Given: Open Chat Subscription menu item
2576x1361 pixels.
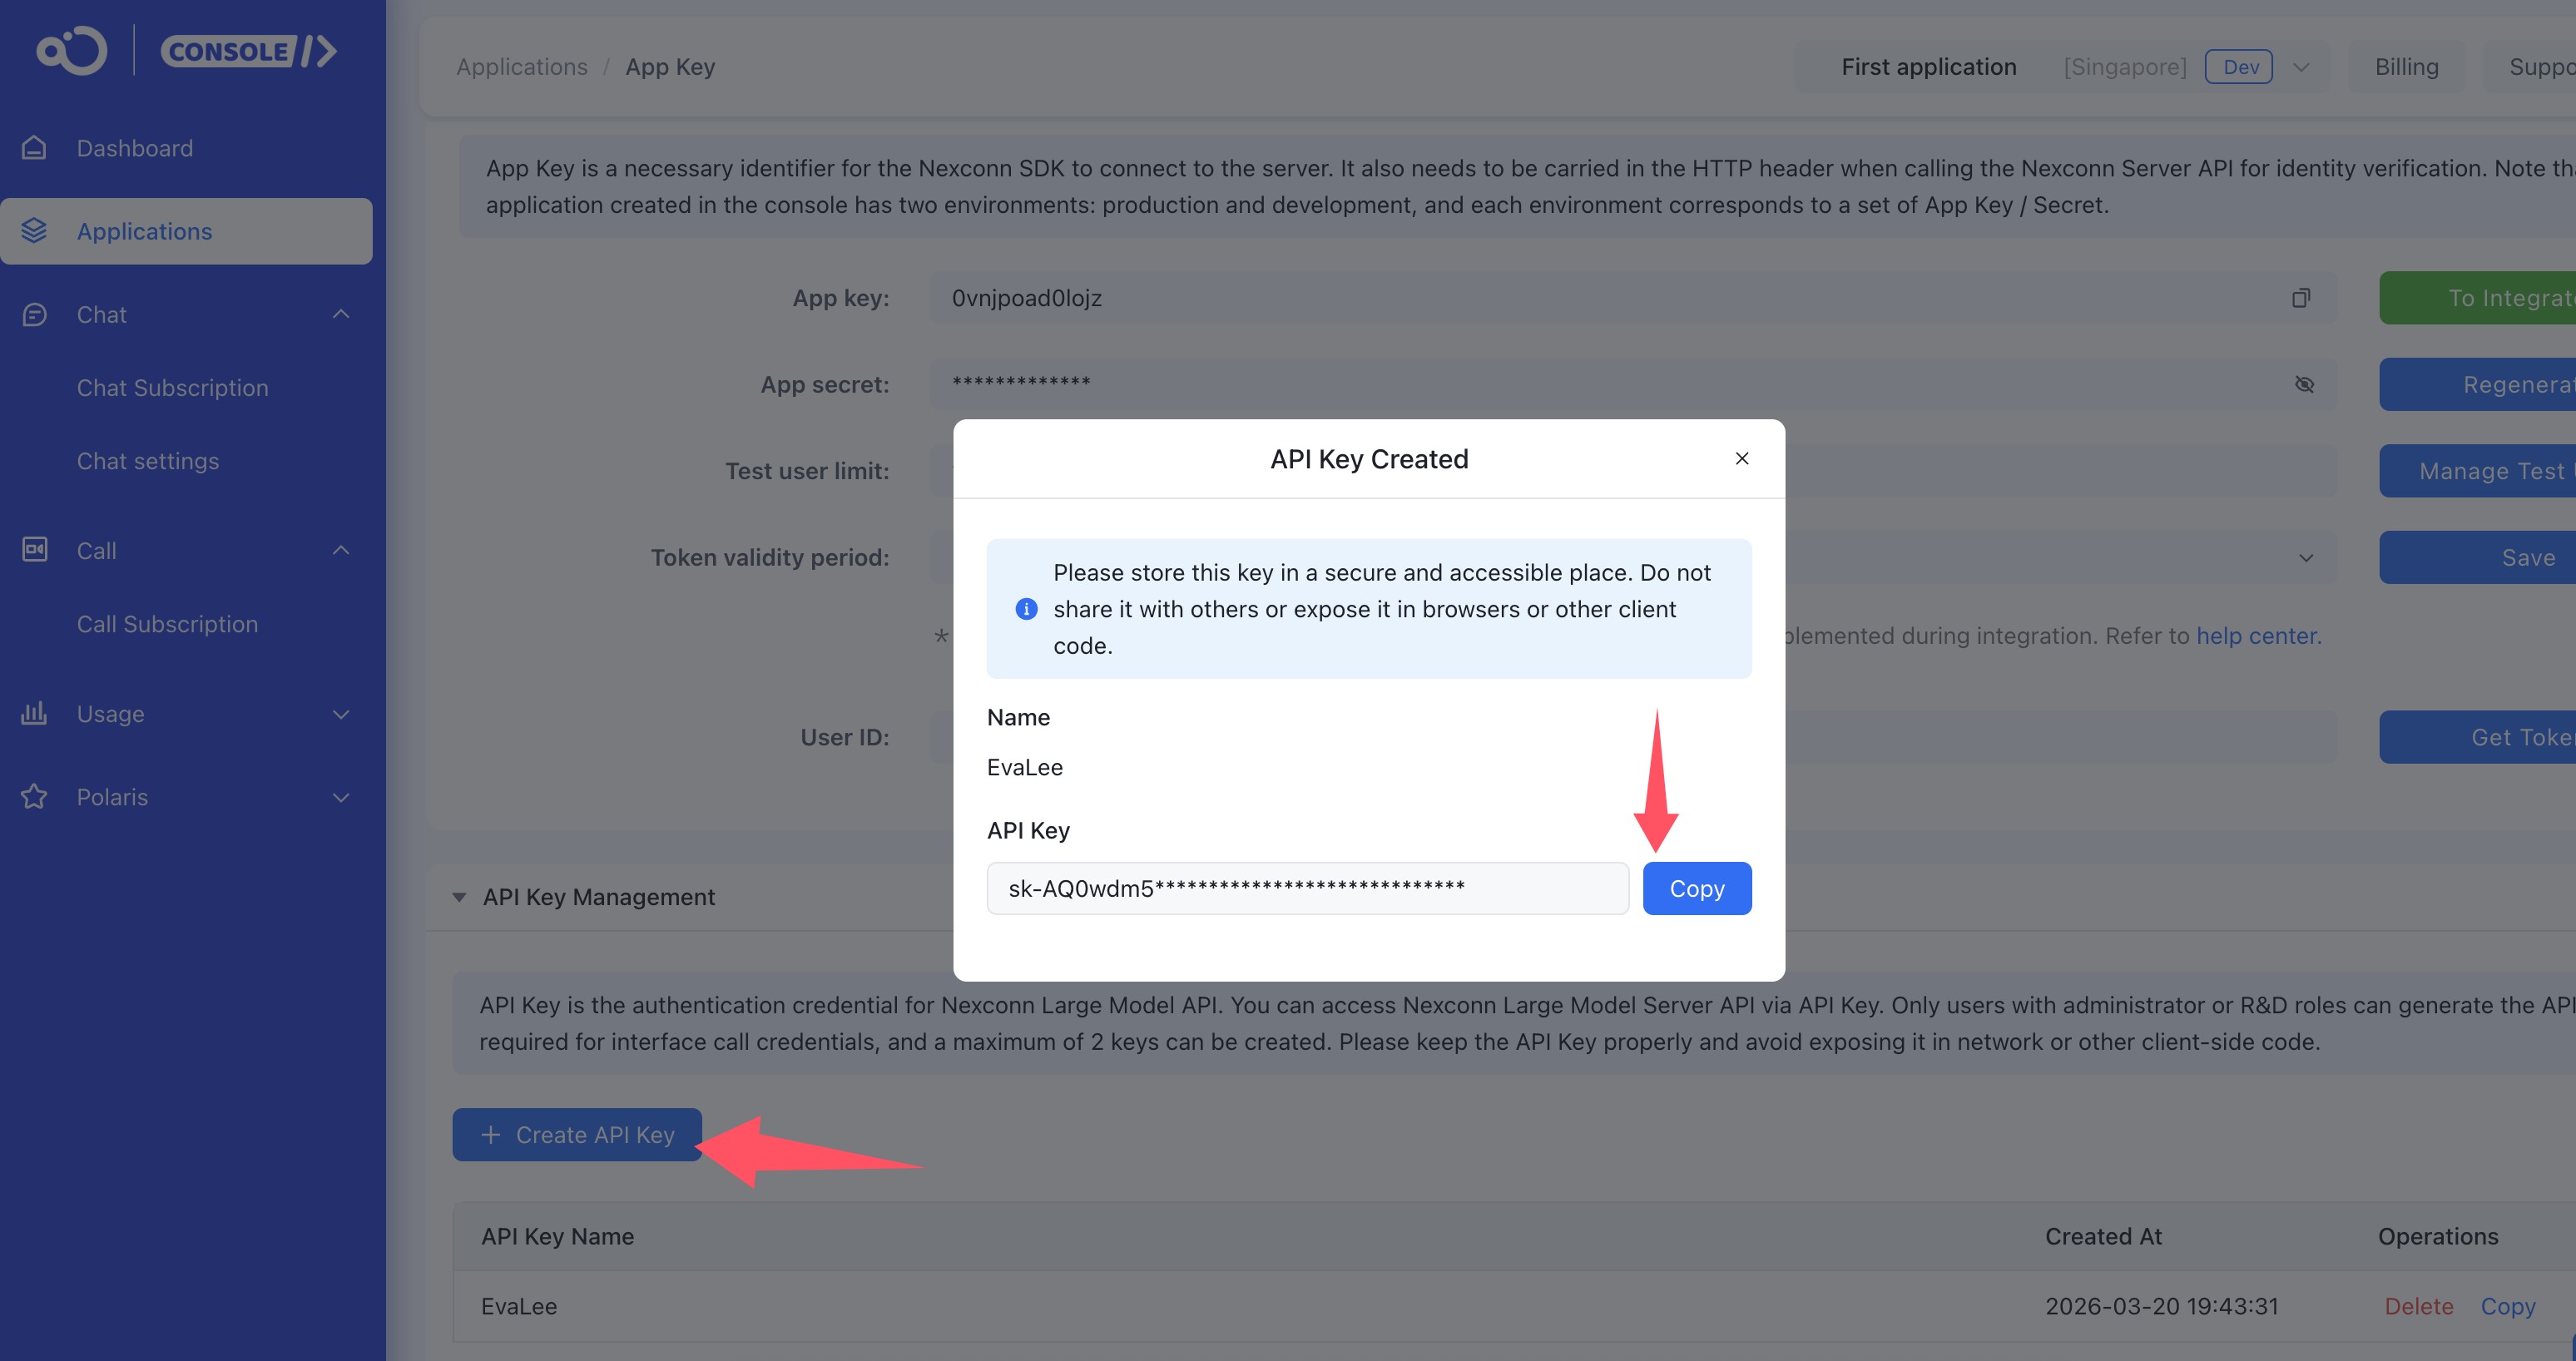Looking at the screenshot, I should tap(173, 388).
